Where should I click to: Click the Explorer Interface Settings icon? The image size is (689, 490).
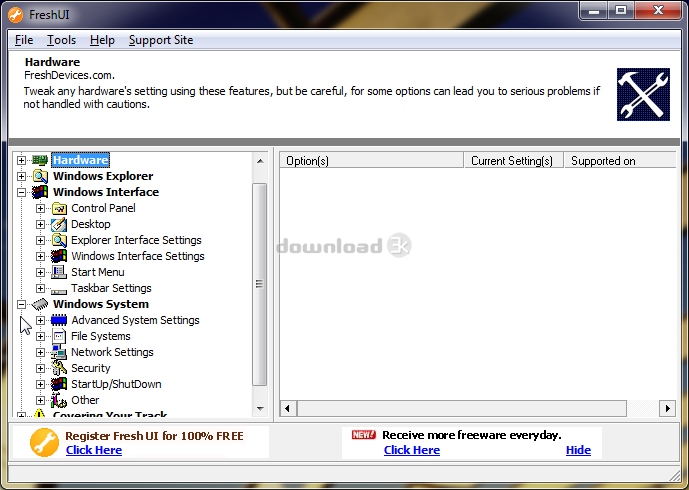[x=59, y=240]
